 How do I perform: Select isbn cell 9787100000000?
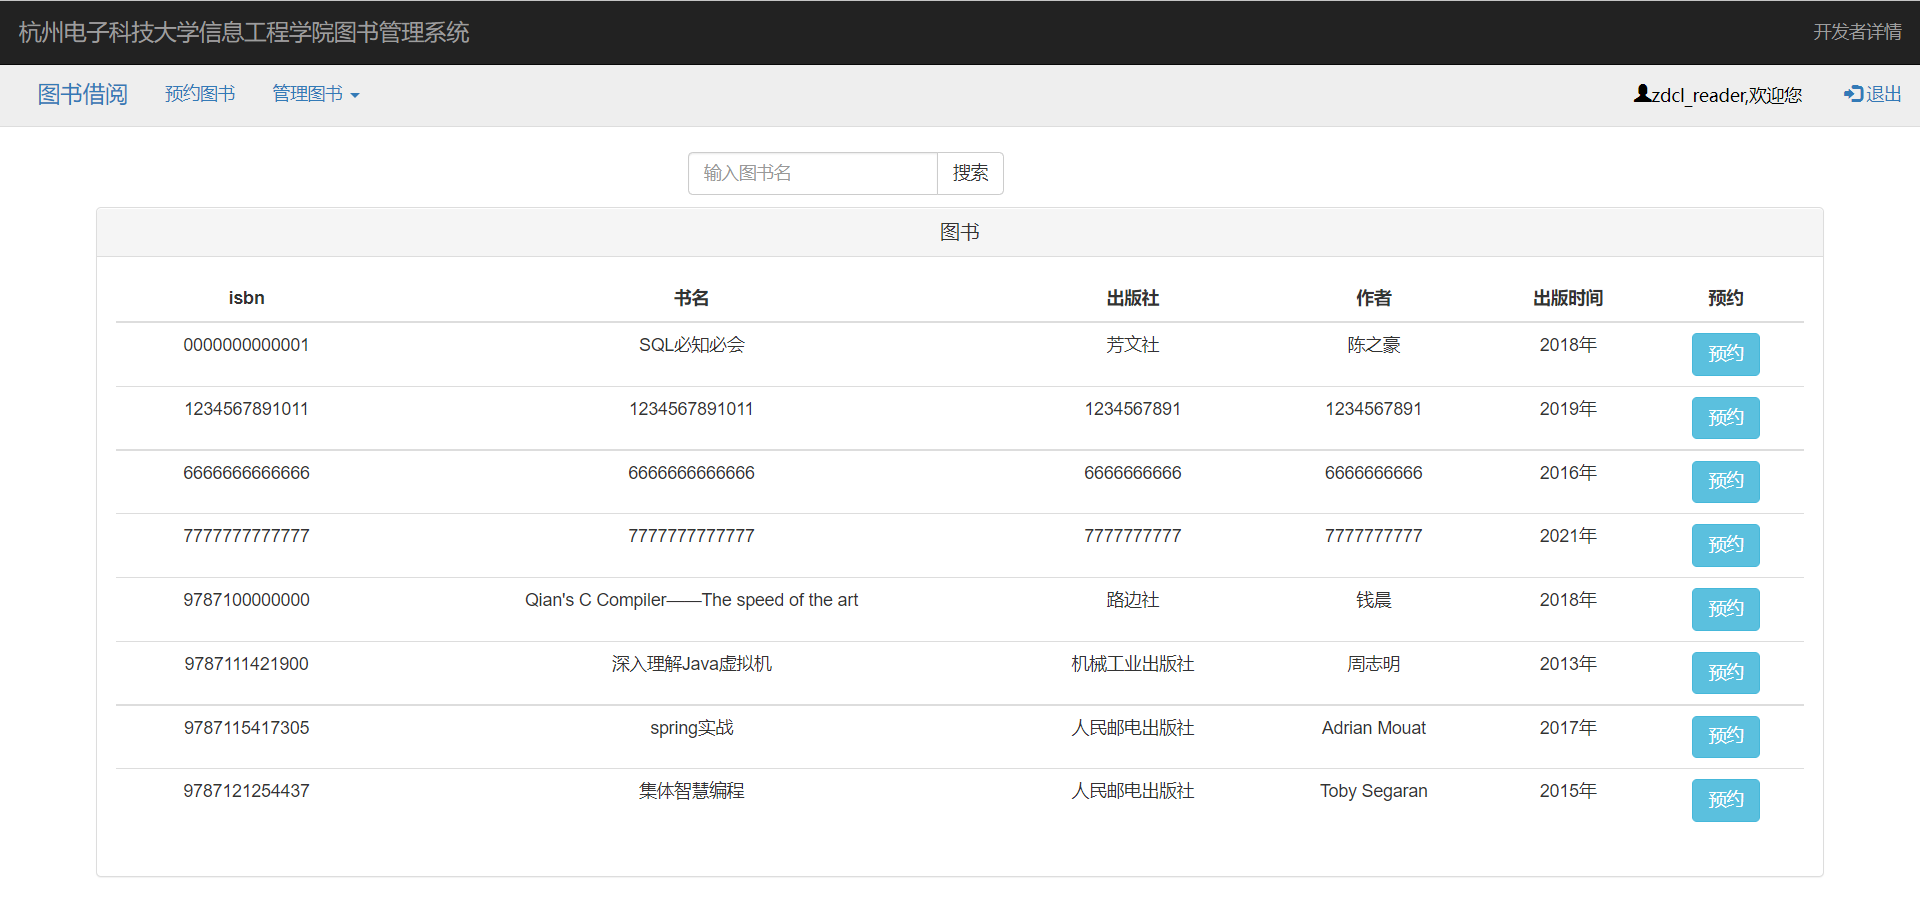(246, 600)
